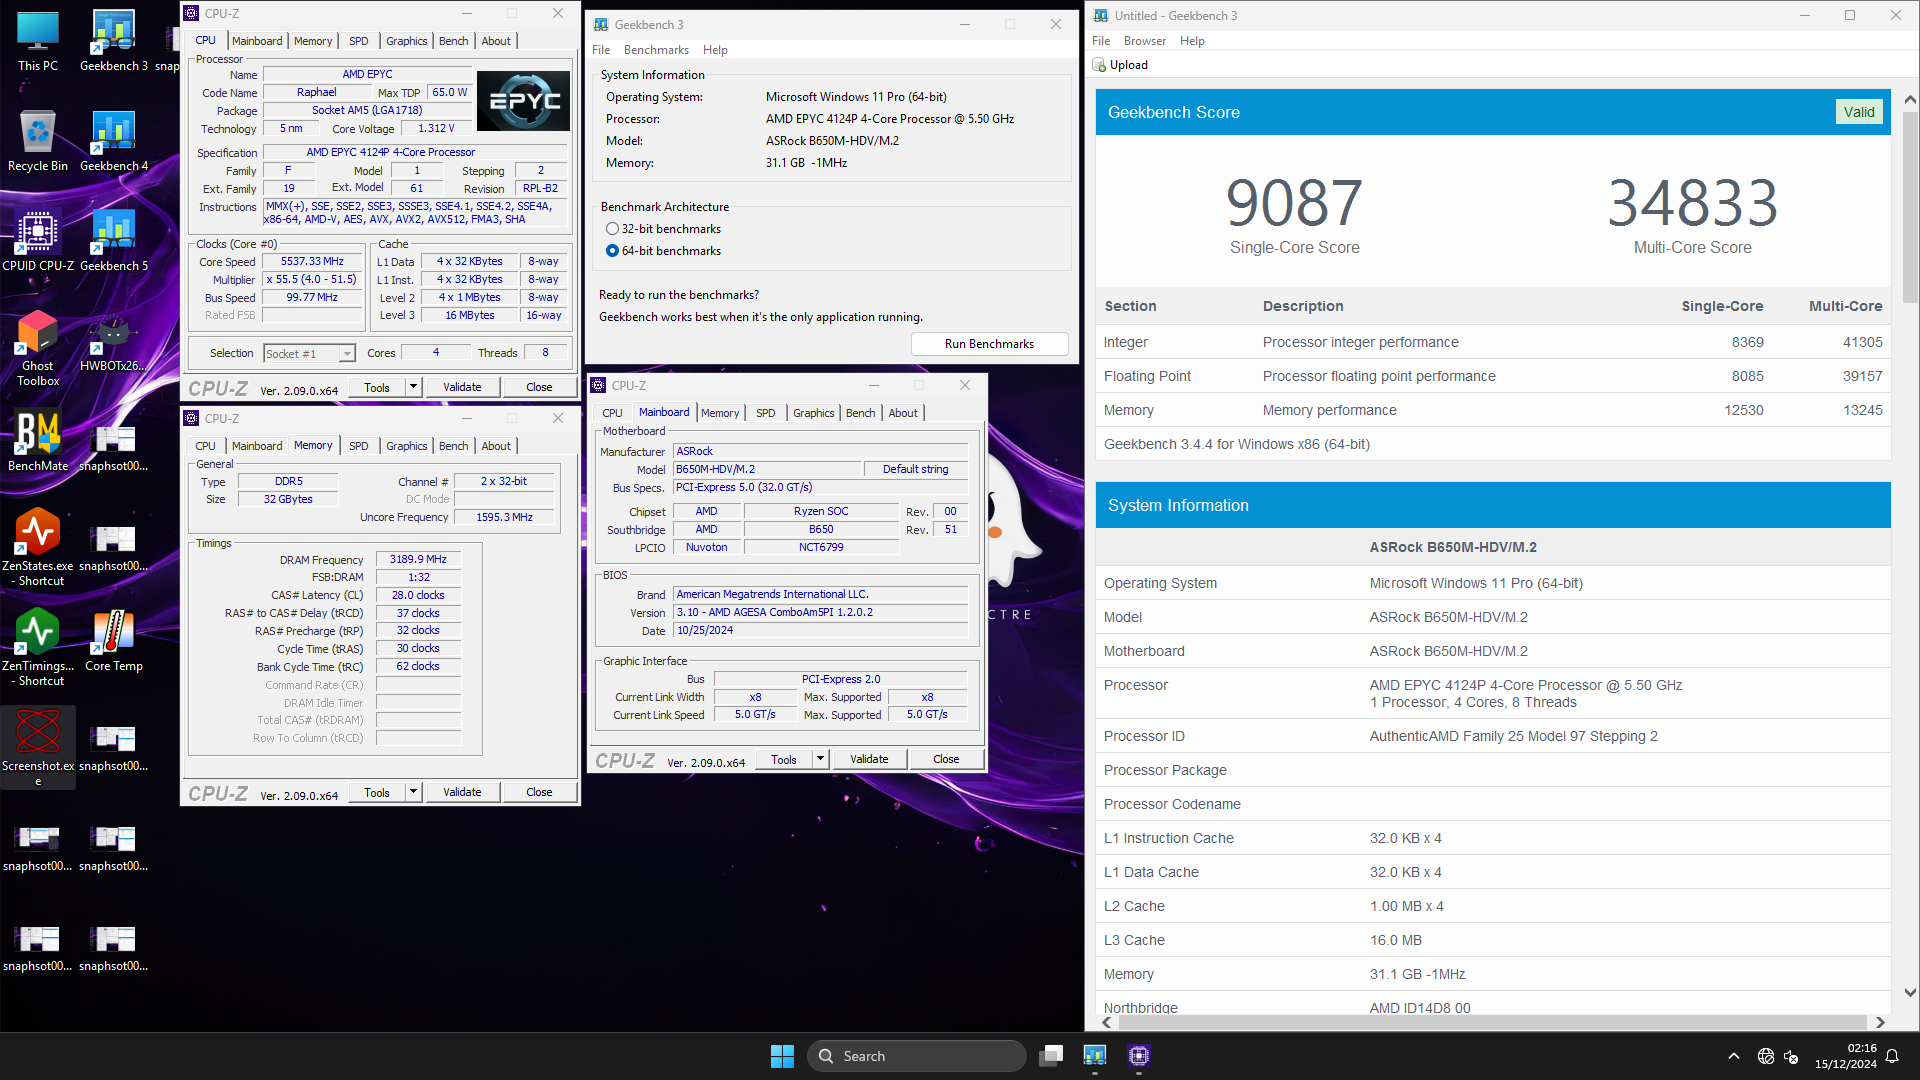Open Help menu in Geekbench results window

pyautogui.click(x=1192, y=41)
